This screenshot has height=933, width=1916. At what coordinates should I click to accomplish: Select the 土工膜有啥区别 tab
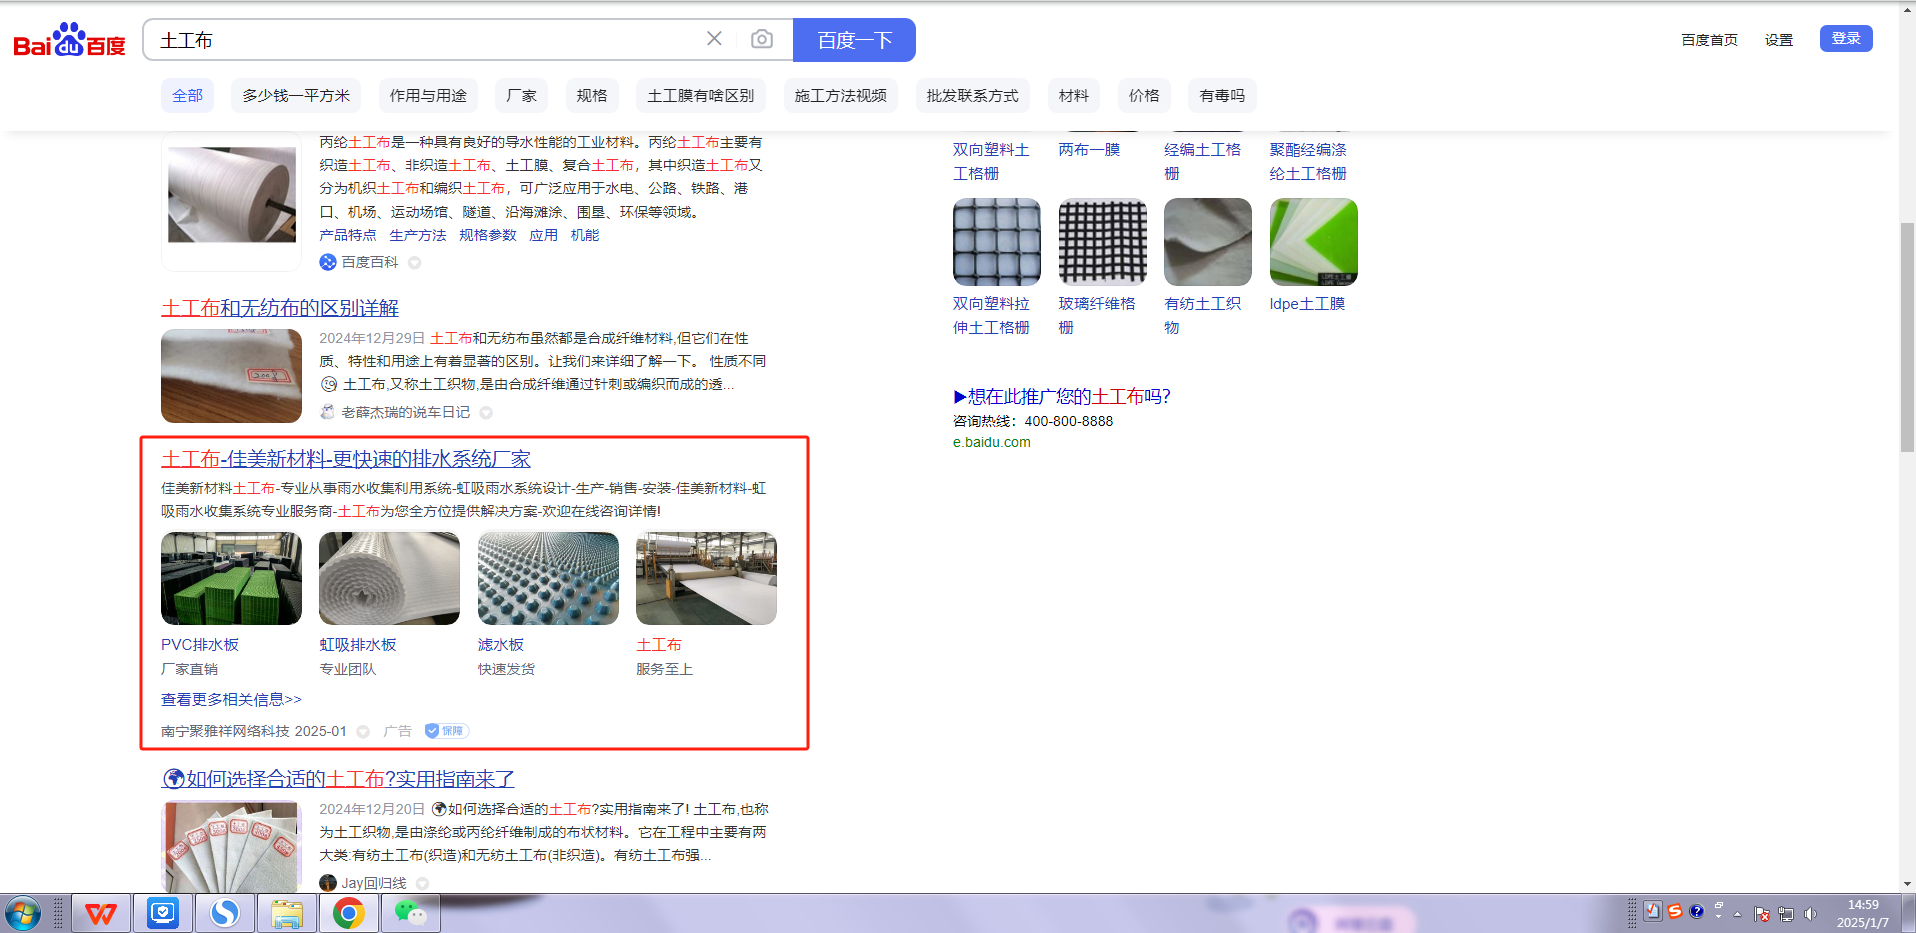(x=701, y=96)
